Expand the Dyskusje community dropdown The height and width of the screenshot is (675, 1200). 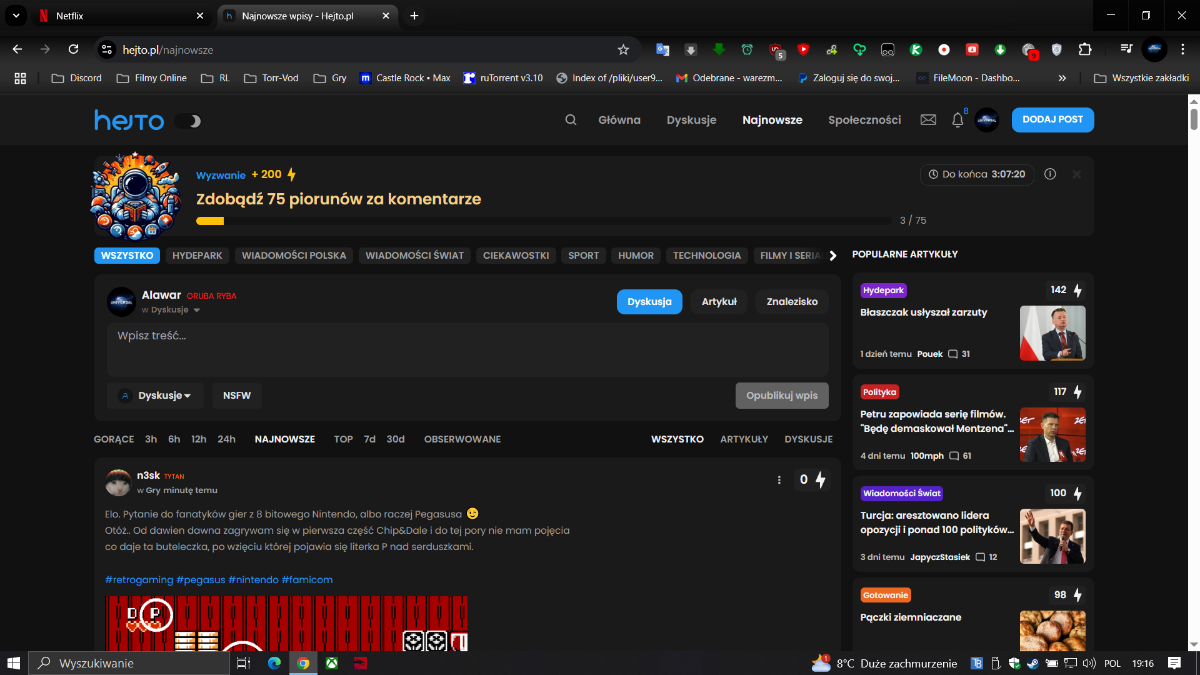coord(156,395)
